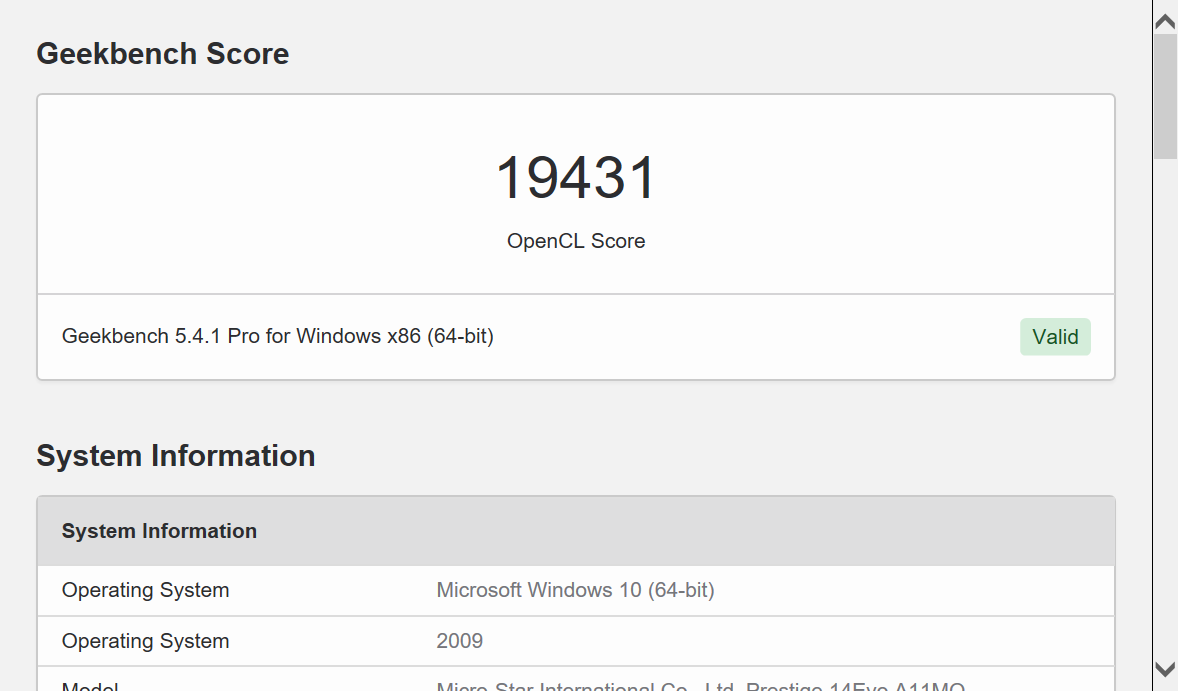This screenshot has height=691, width=1178.
Task: Click the Geekbench 5.4.1 Pro version text
Action: click(x=278, y=337)
